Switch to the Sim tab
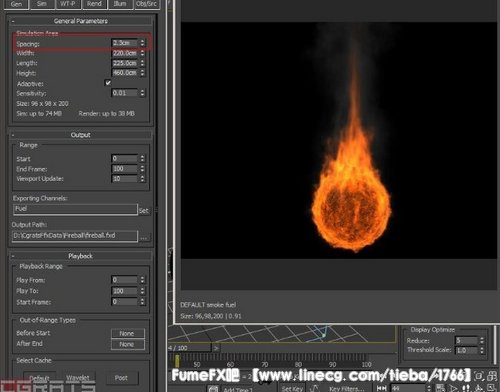The height and width of the screenshot is (392, 500). click(x=41, y=4)
